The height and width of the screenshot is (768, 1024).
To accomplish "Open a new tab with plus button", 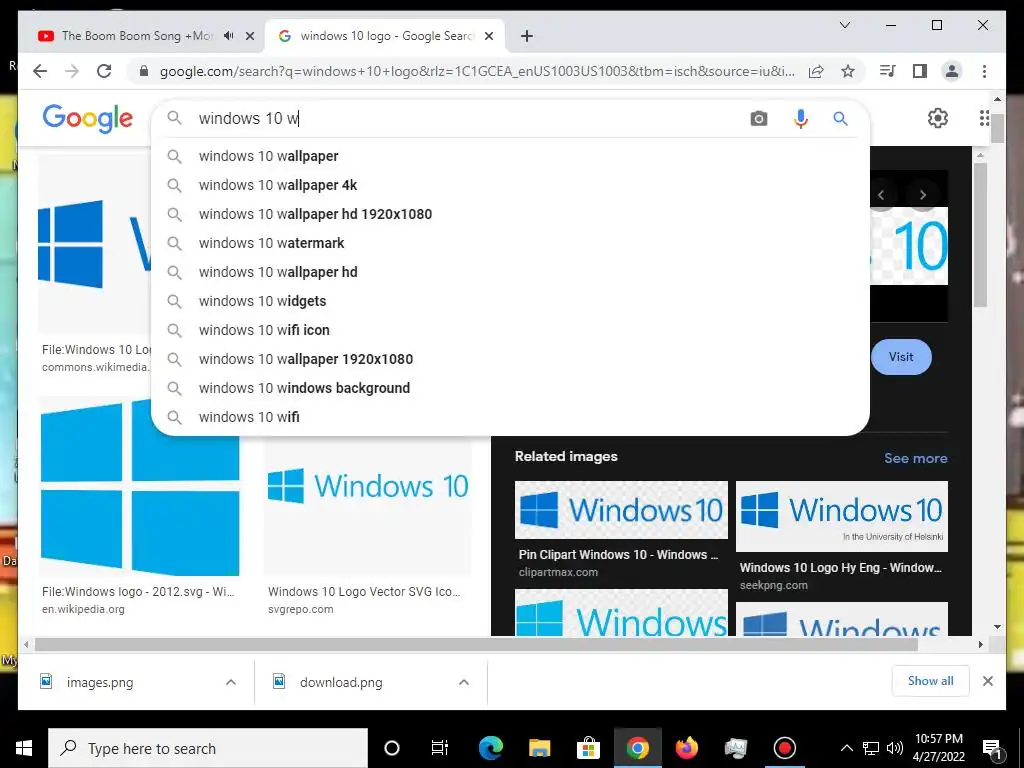I will (x=527, y=36).
